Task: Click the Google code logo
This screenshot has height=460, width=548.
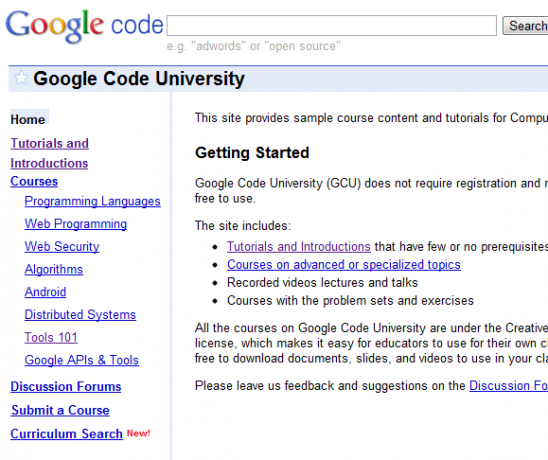Action: (85, 26)
